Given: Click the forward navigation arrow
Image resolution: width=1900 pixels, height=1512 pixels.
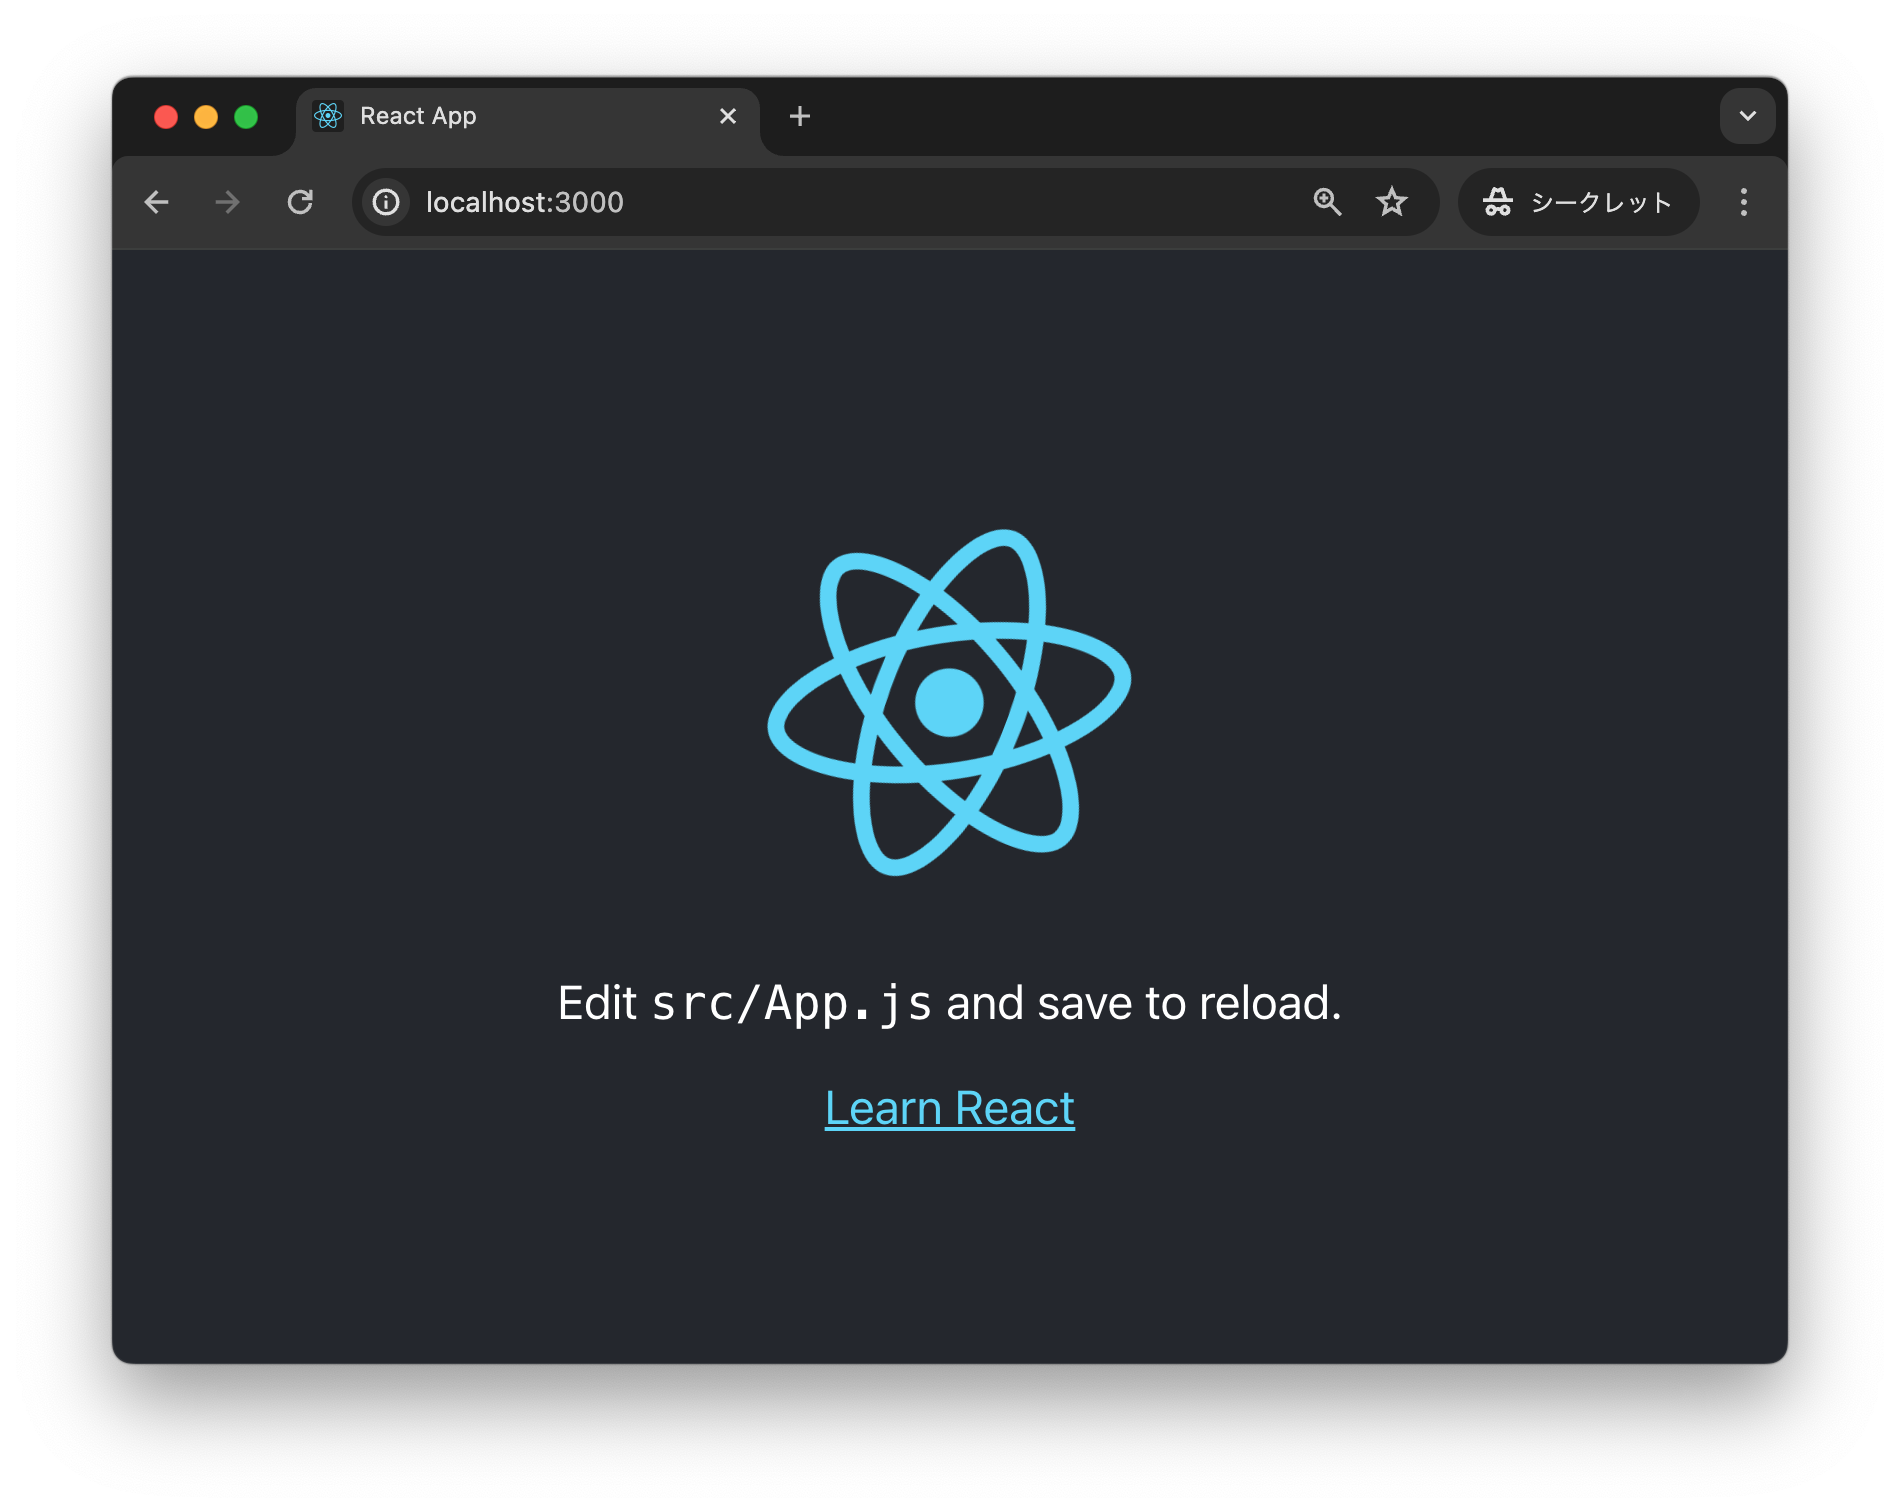Looking at the screenshot, I should (x=228, y=202).
